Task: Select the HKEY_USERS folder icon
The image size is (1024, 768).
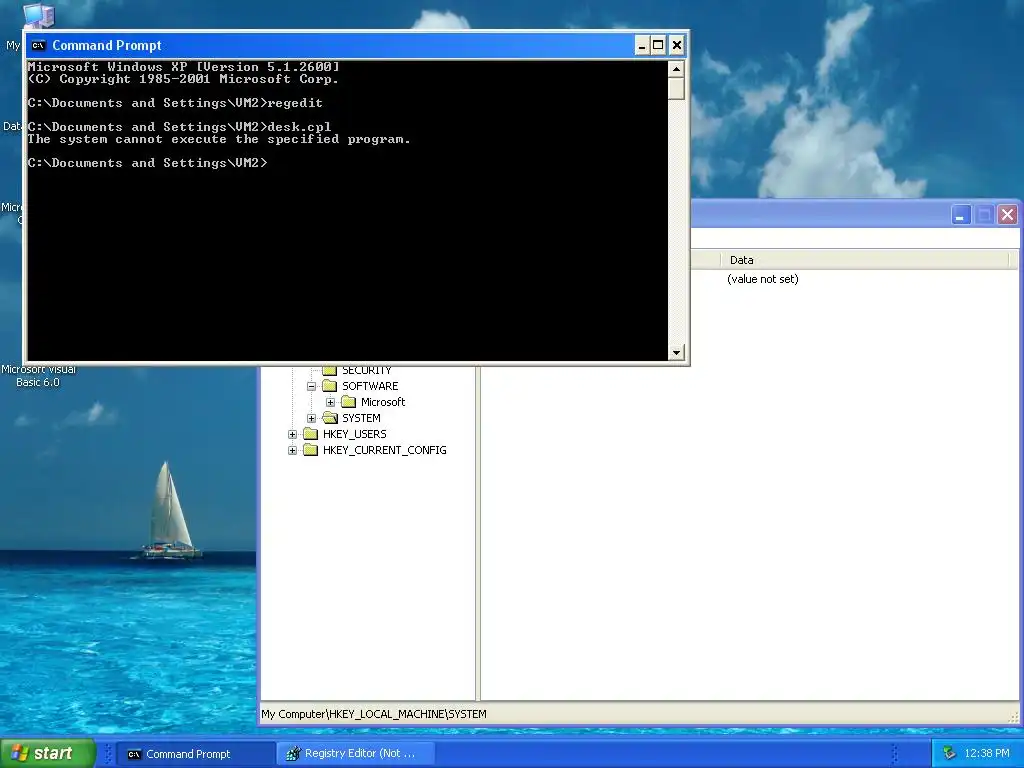Action: click(x=310, y=434)
